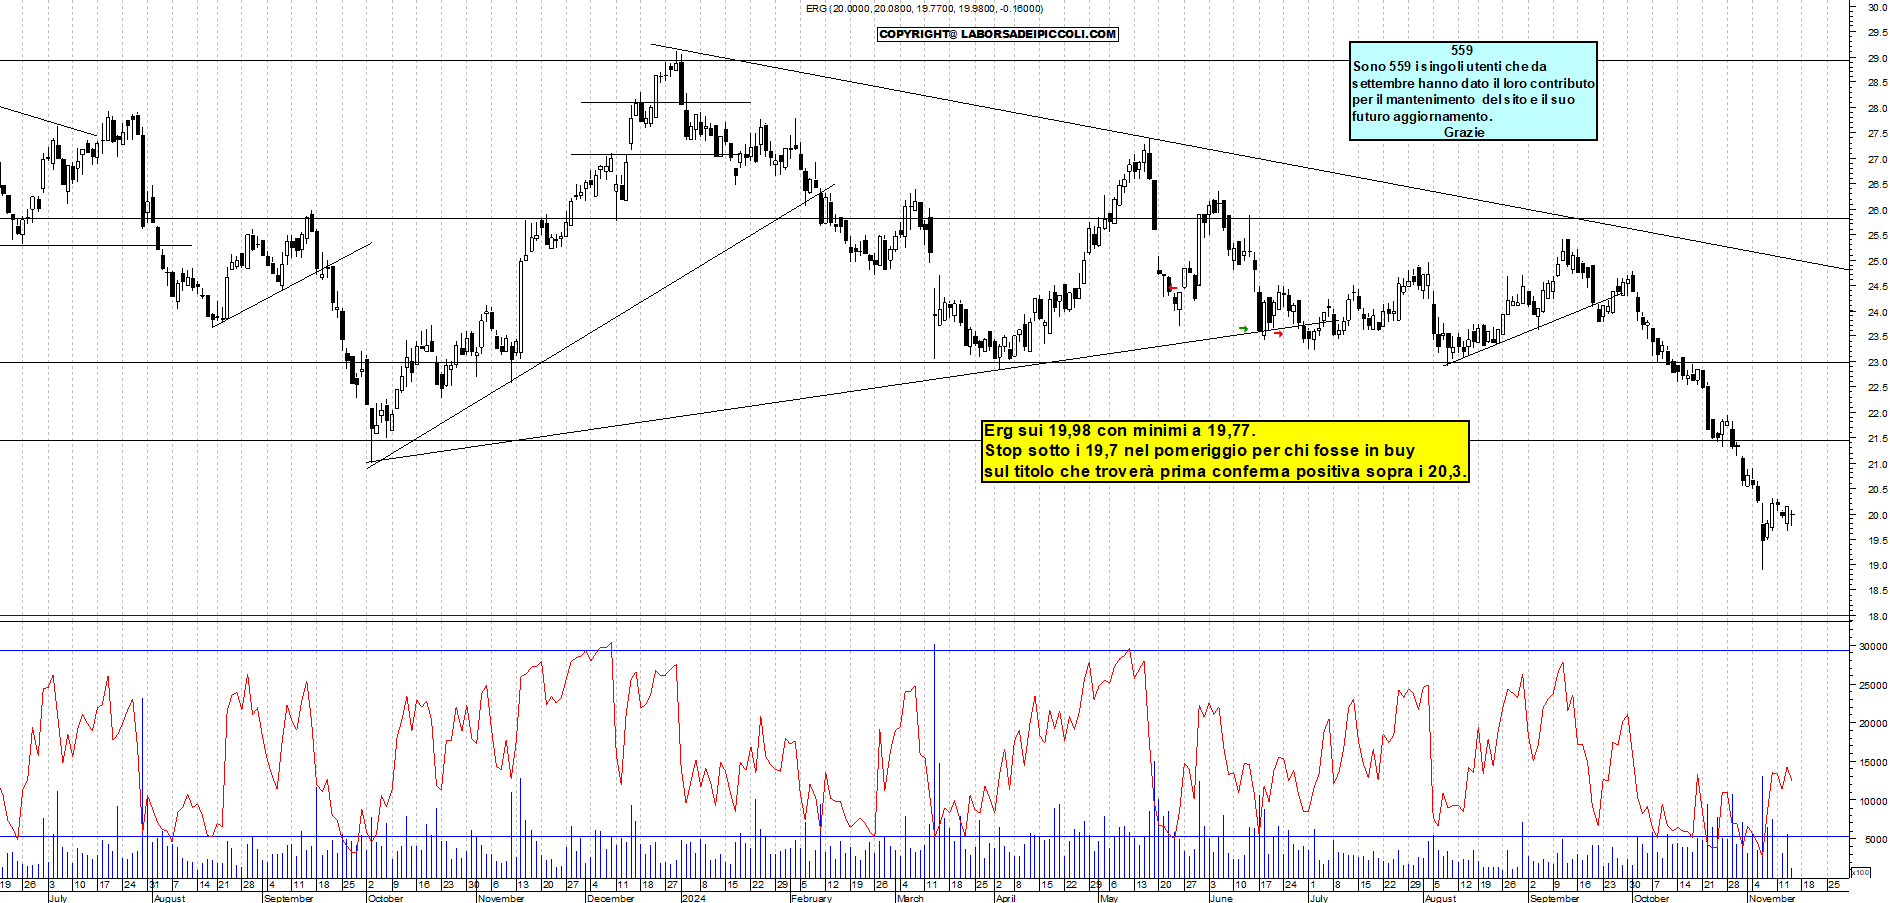
Task: Click the 23.5 price axis label
Action: (1877, 338)
